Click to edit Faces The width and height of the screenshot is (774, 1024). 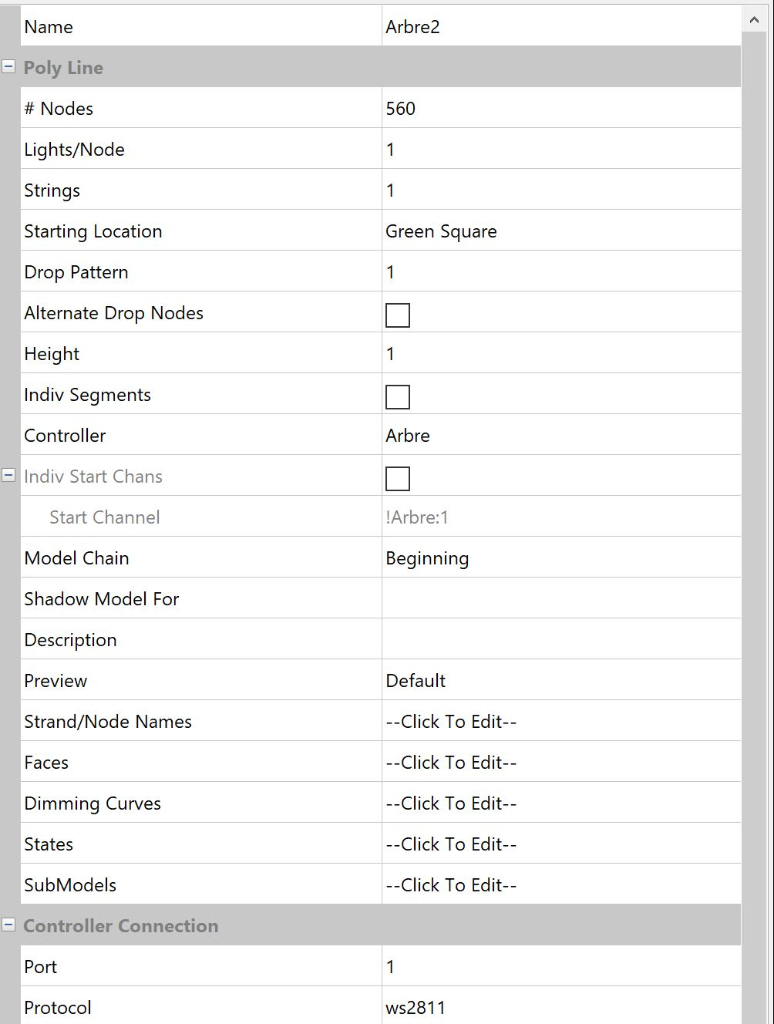(x=560, y=762)
